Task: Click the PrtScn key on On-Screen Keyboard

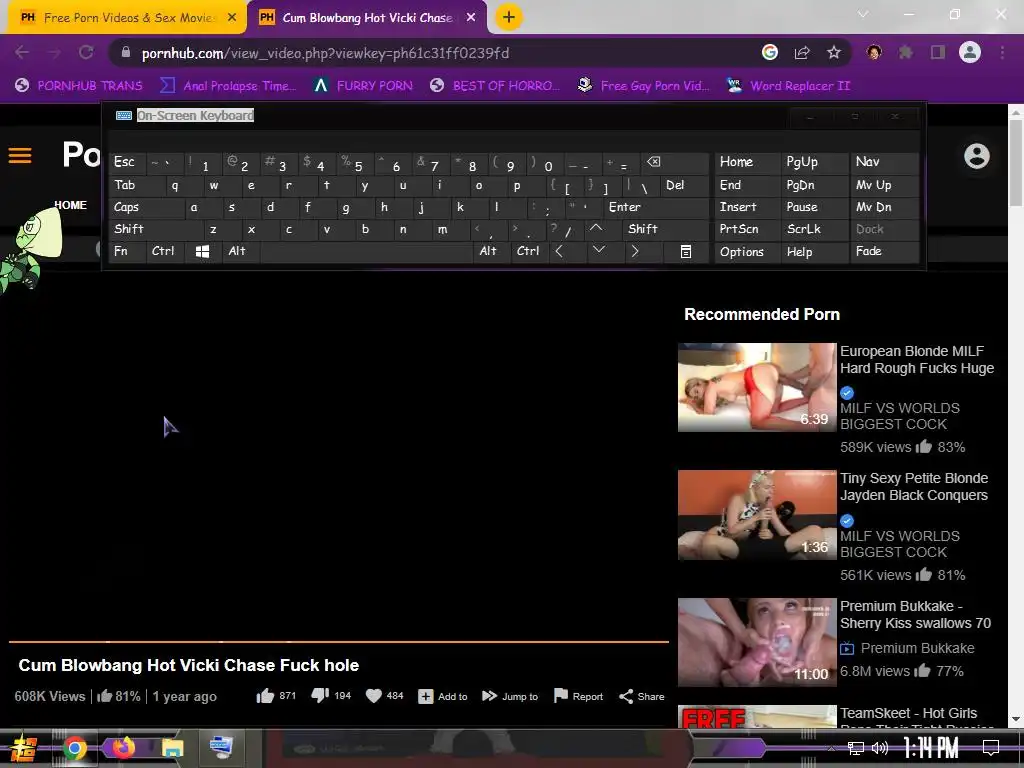Action: 747,229
